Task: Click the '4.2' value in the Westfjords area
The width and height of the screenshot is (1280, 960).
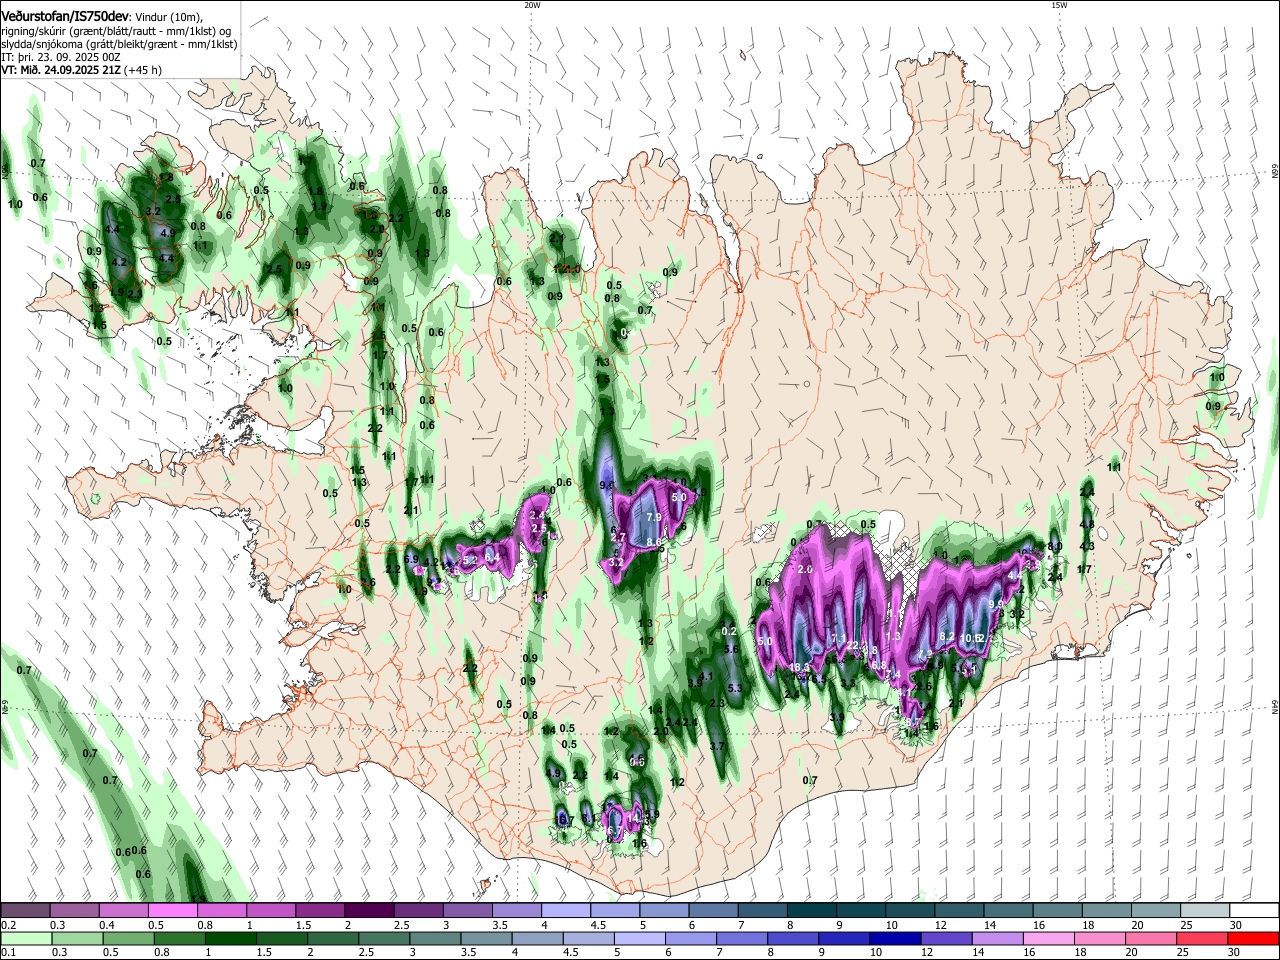Action: pyautogui.click(x=121, y=263)
